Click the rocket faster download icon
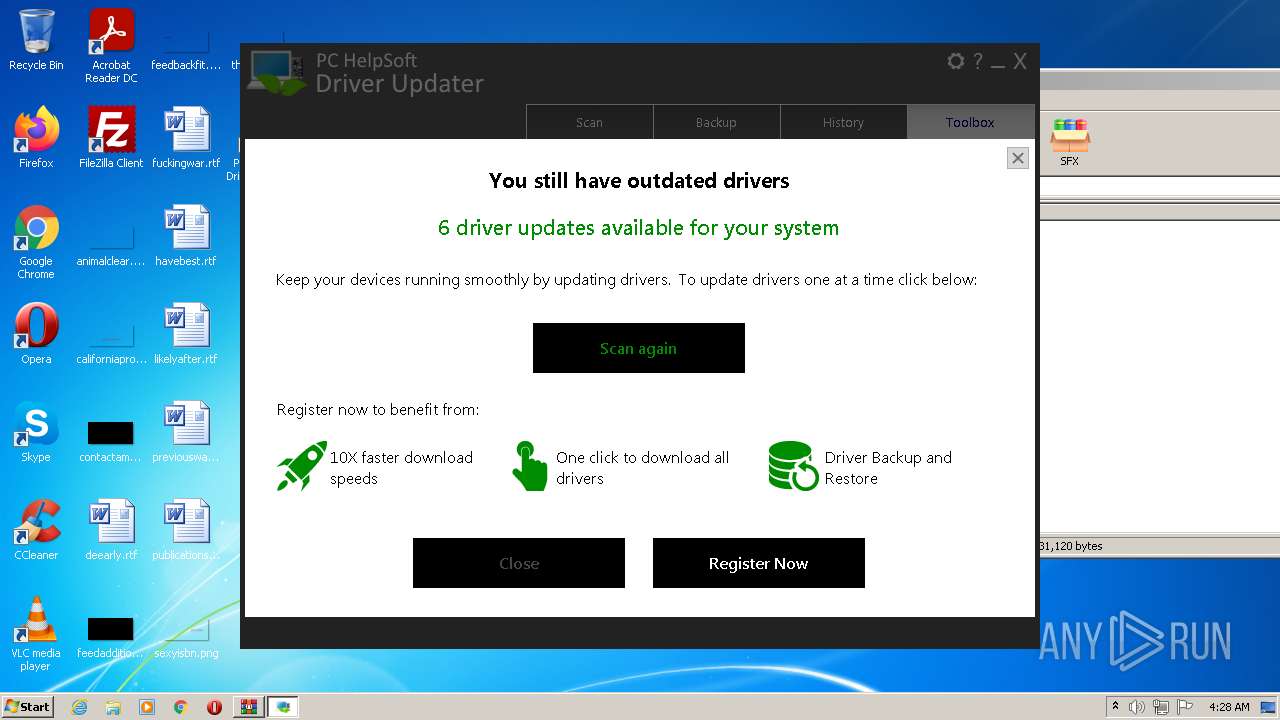The image size is (1280, 720). [x=301, y=466]
